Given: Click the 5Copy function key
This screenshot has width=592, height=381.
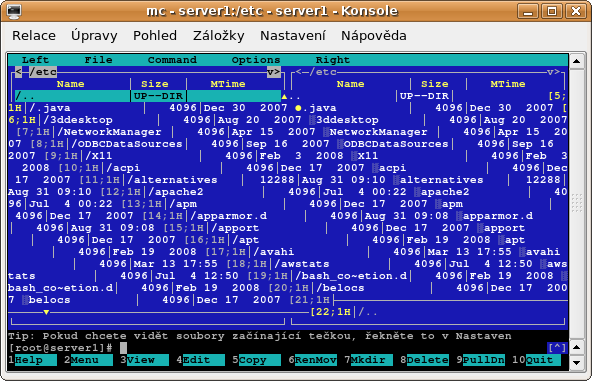Looking at the screenshot, I should [257, 360].
